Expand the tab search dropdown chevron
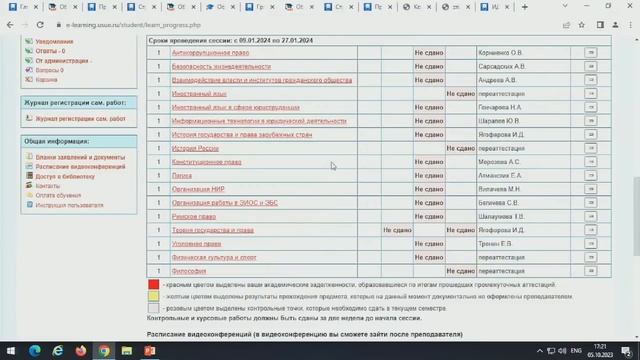640x360 pixels. tap(565, 6)
